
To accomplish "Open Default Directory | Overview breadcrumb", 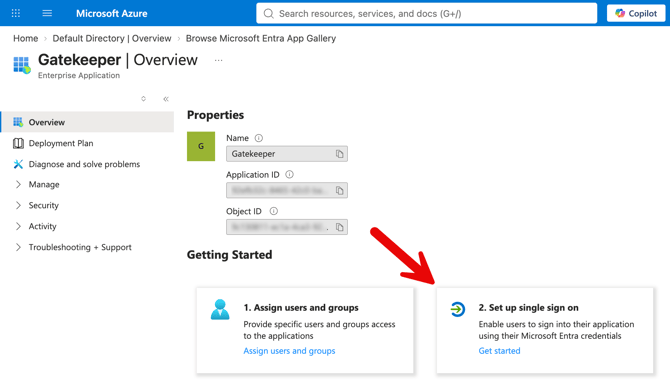I will tap(112, 38).
